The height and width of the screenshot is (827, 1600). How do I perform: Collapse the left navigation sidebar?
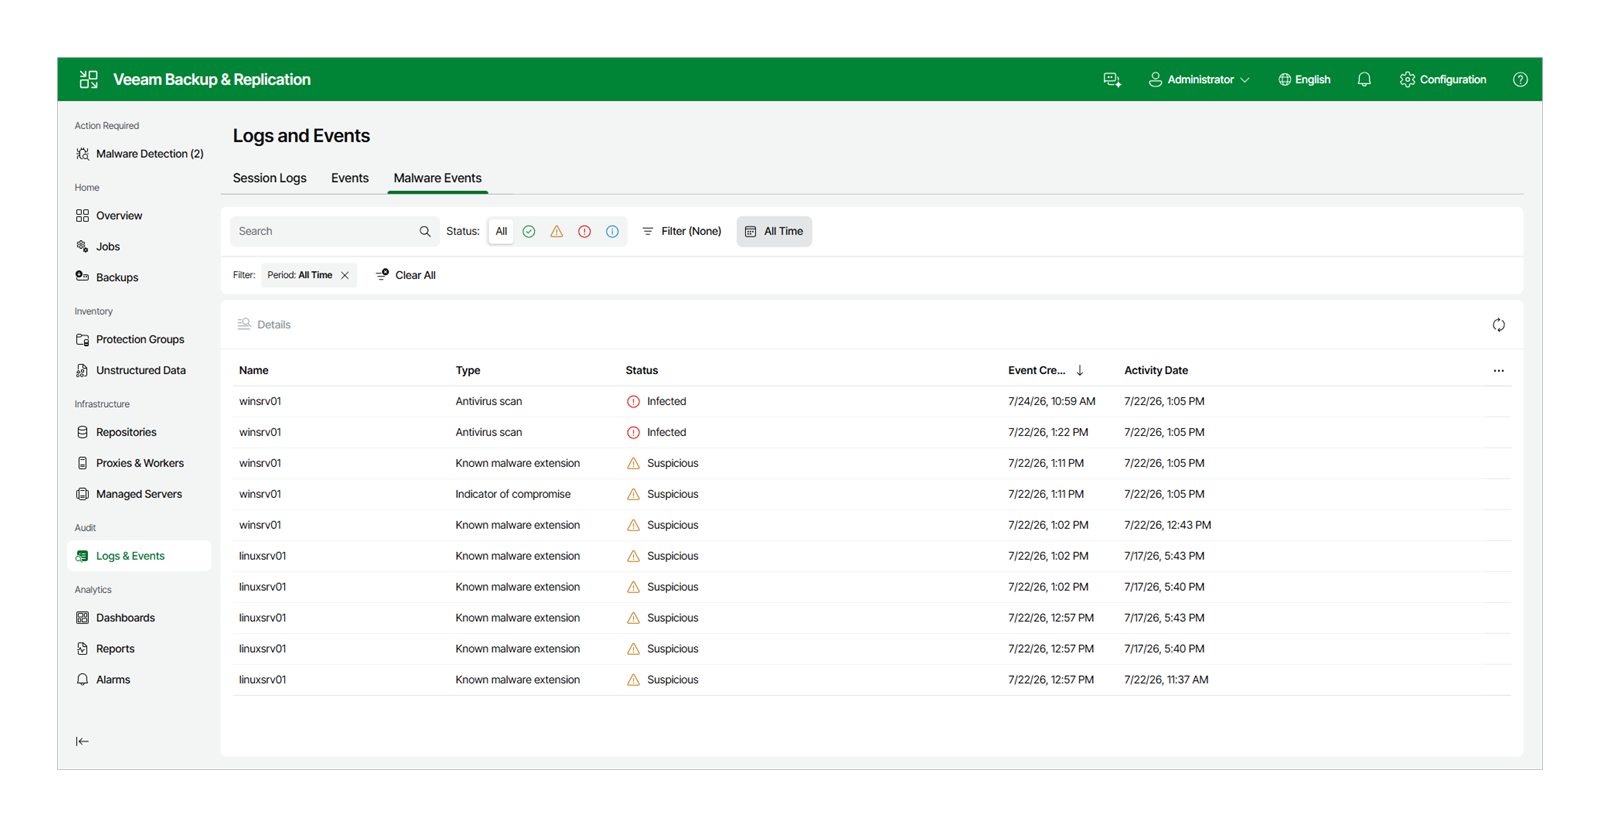pyautogui.click(x=82, y=741)
